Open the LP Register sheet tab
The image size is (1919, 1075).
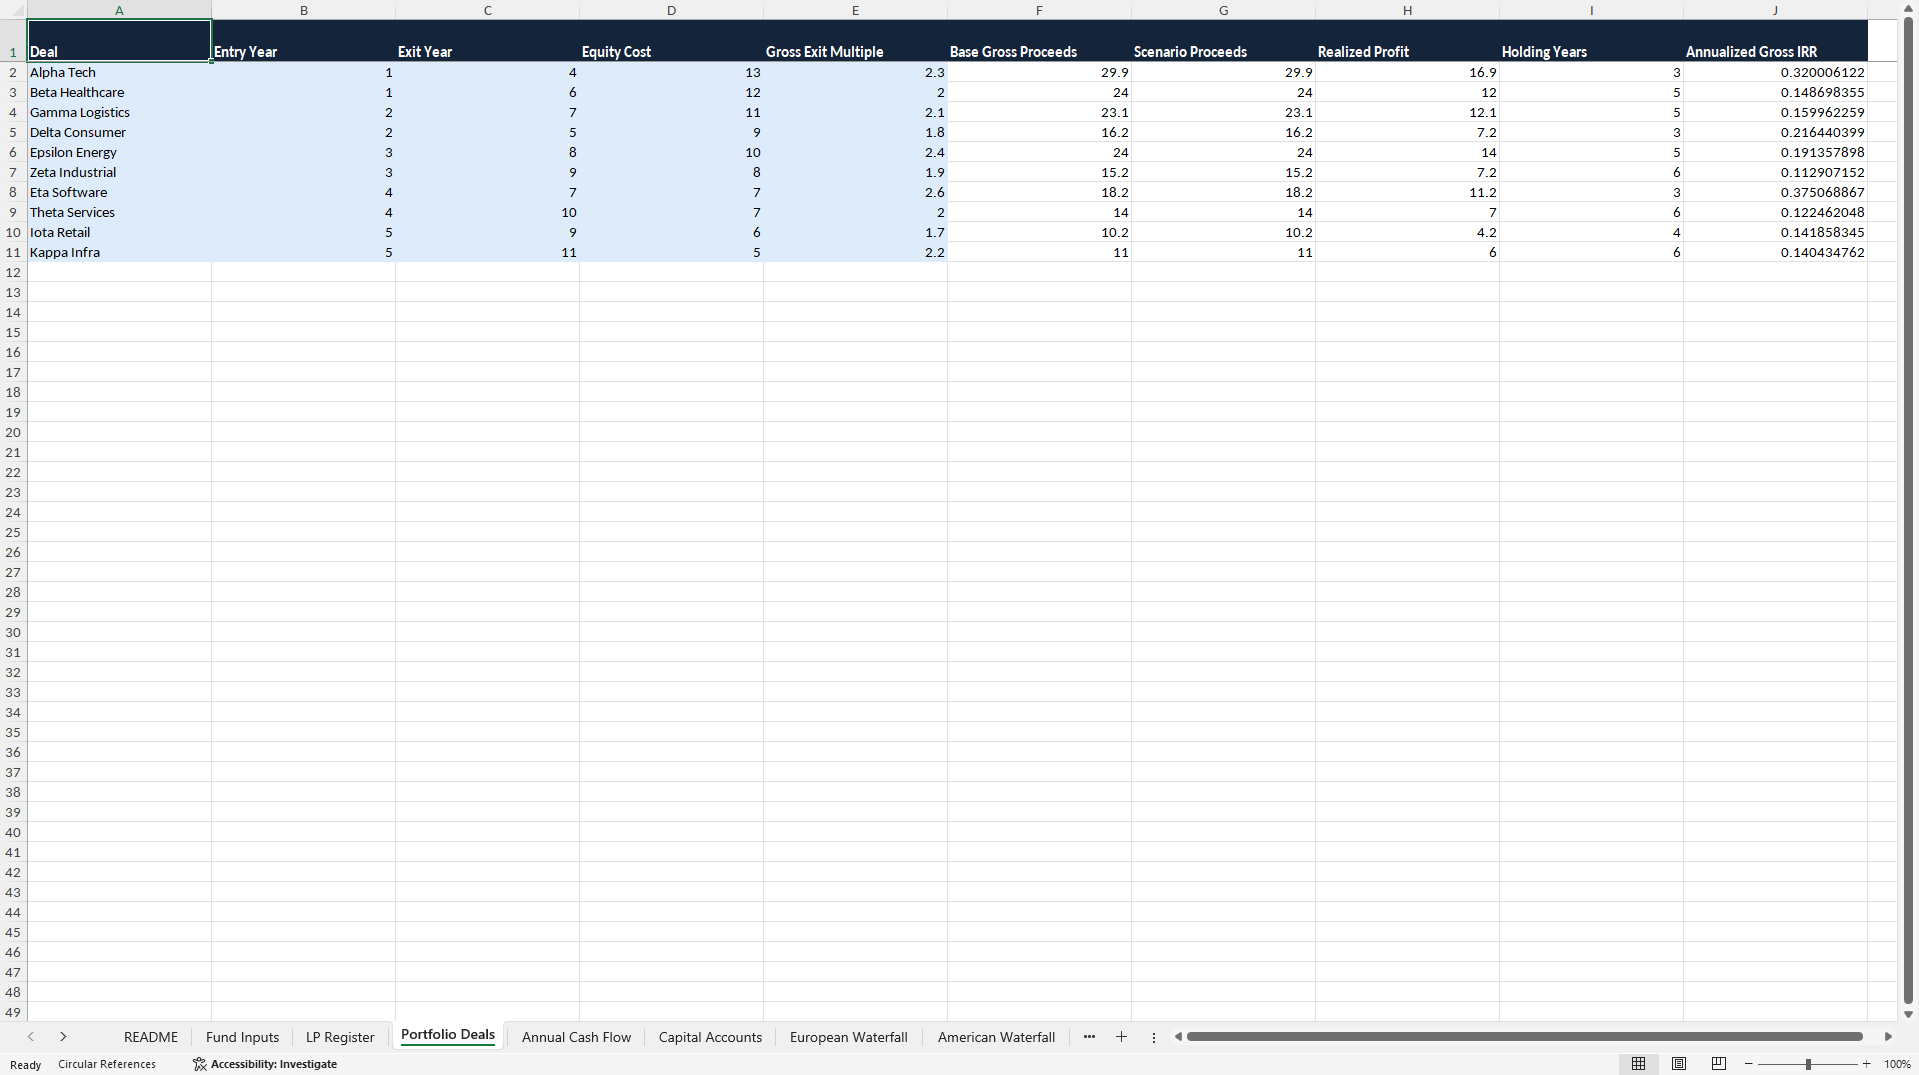tap(340, 1037)
